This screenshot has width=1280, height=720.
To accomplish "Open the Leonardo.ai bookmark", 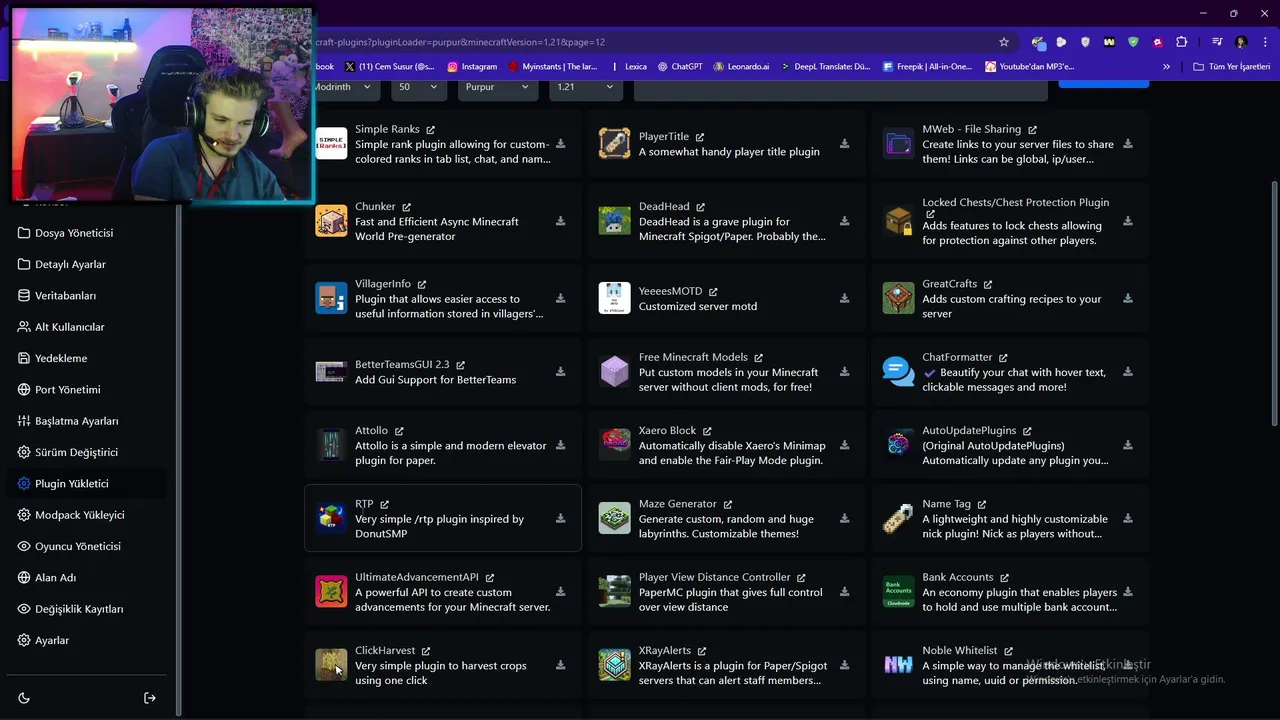I will pyautogui.click(x=741, y=67).
